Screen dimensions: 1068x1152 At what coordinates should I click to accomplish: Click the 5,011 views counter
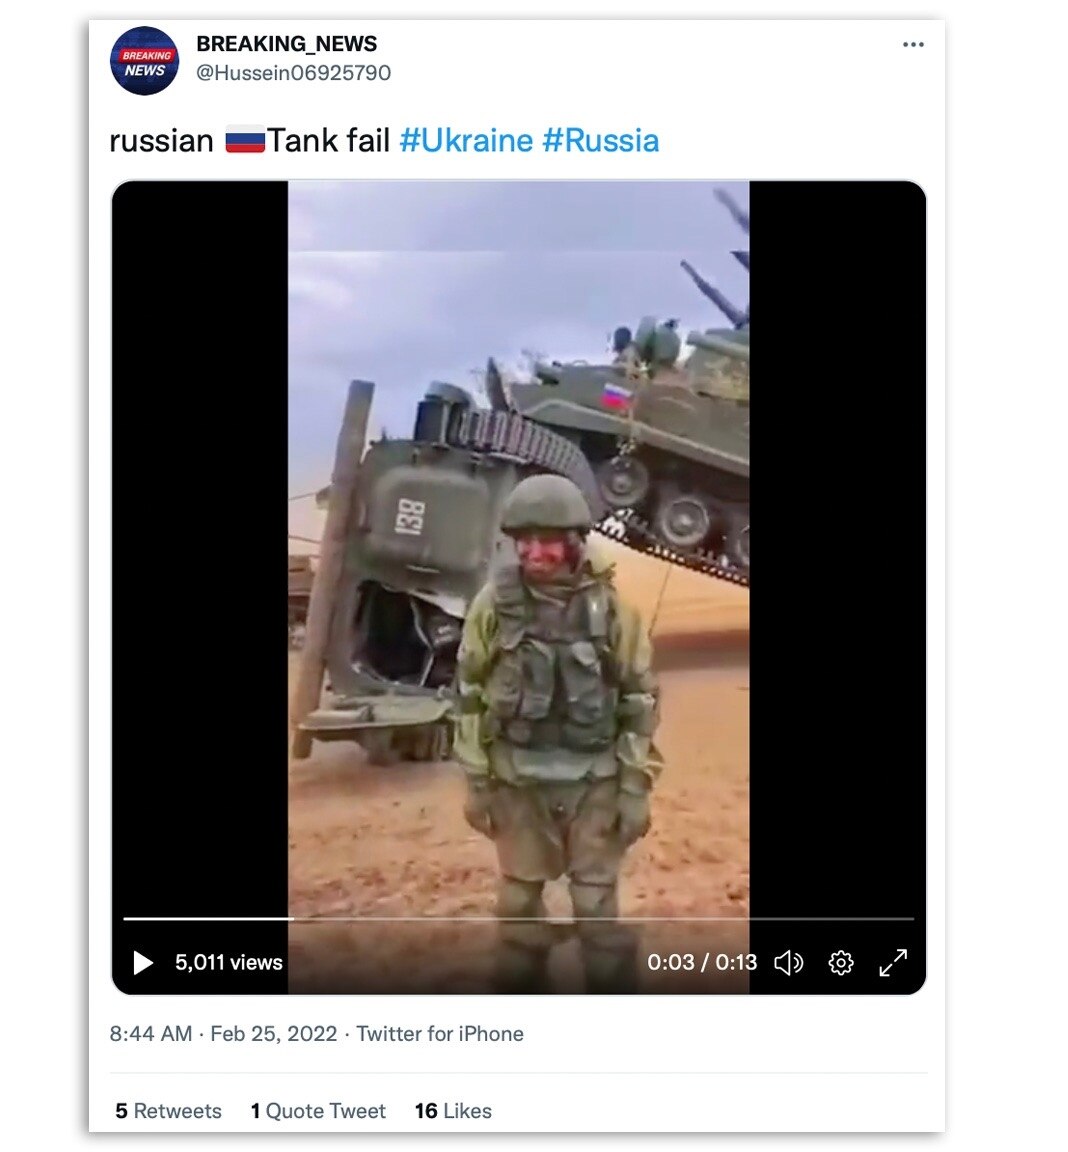click(229, 962)
